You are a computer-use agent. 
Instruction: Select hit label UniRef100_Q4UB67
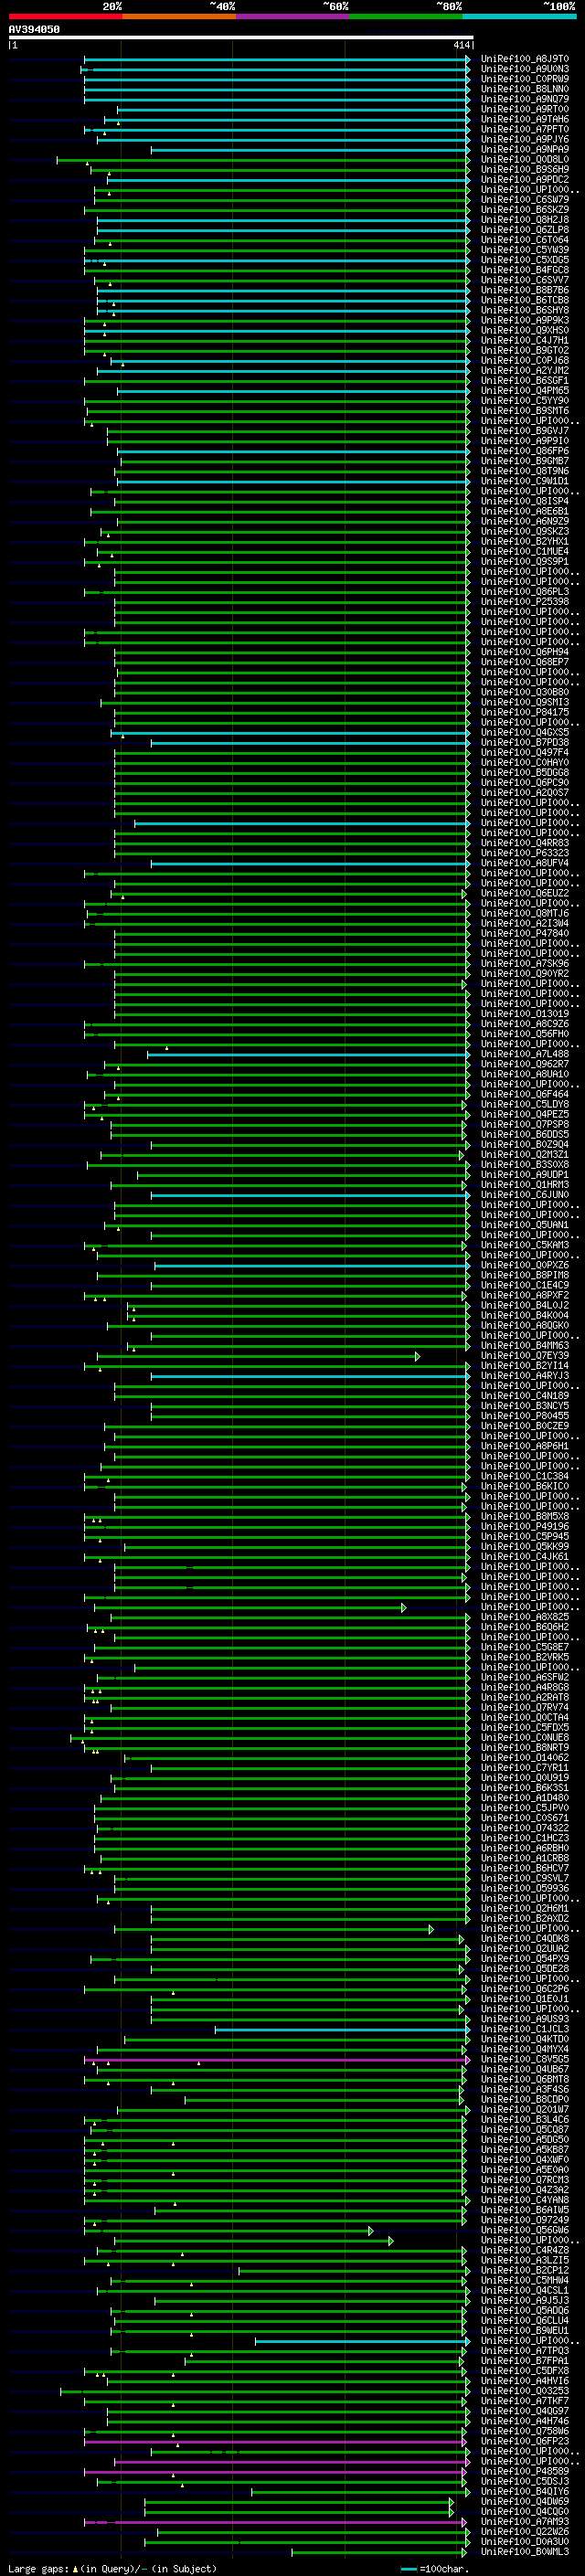[x=525, y=2070]
